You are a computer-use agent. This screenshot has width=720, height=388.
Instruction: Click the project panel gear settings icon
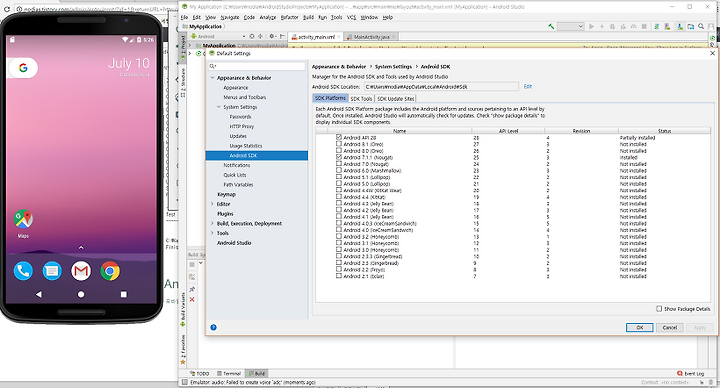click(x=272, y=36)
